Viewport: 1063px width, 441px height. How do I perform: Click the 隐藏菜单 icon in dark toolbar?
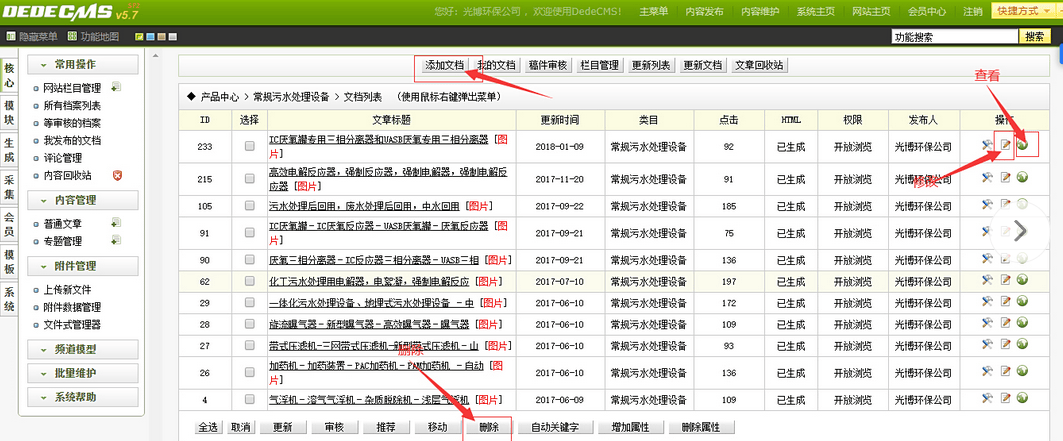point(10,37)
